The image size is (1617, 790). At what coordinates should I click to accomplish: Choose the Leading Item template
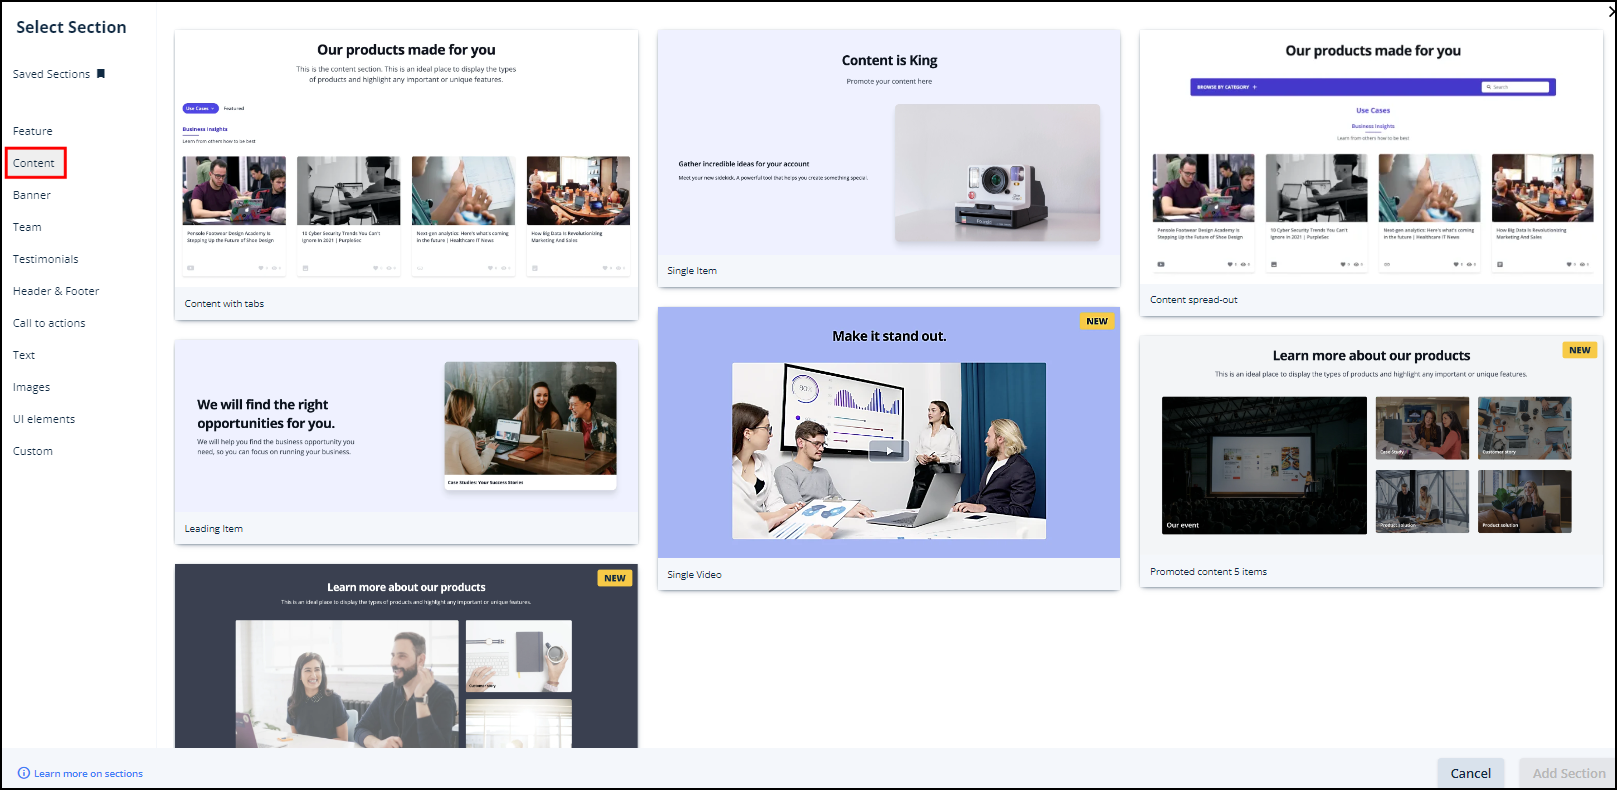pyautogui.click(x=406, y=441)
